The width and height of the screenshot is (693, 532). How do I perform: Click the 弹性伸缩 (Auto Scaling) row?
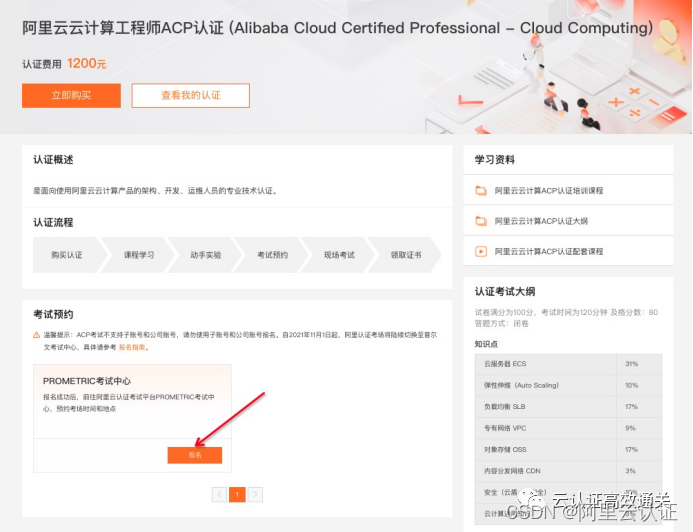pos(568,385)
